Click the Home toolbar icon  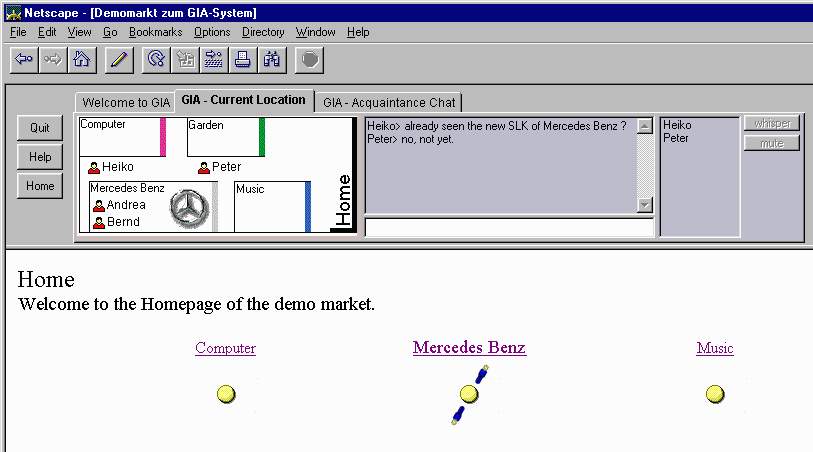80,59
